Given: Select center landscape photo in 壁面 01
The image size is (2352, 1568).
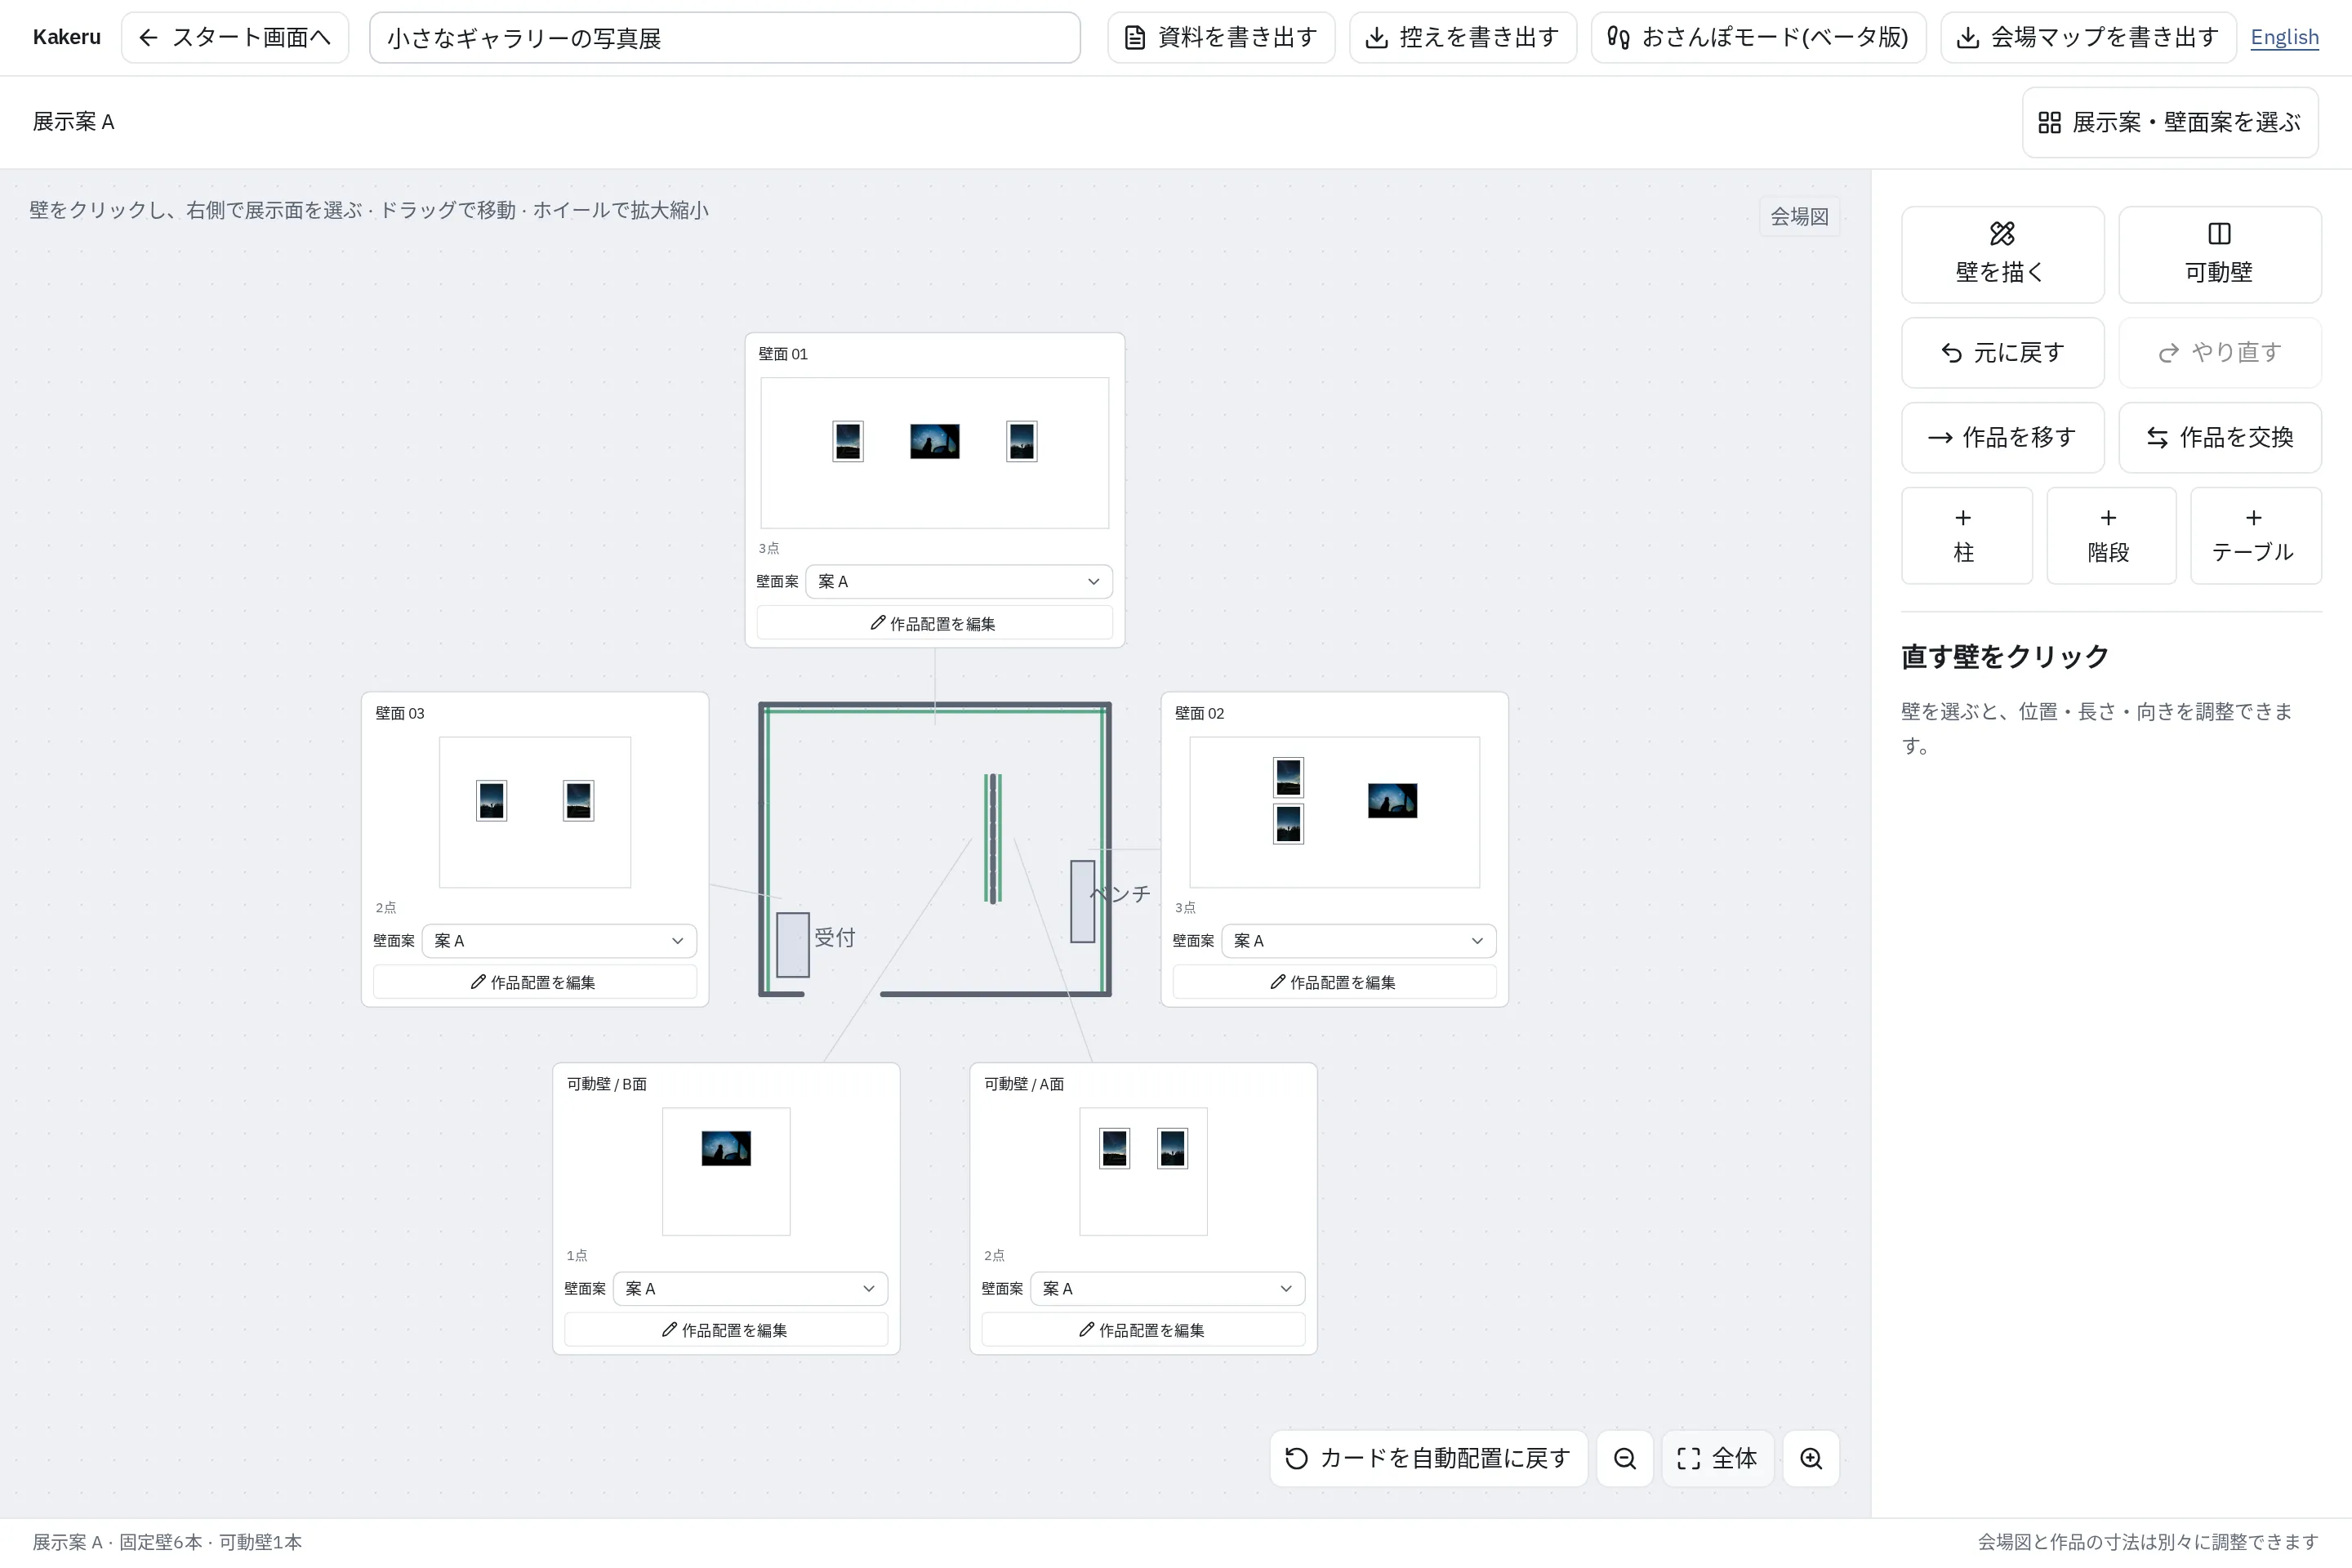Looking at the screenshot, I should 935,441.
